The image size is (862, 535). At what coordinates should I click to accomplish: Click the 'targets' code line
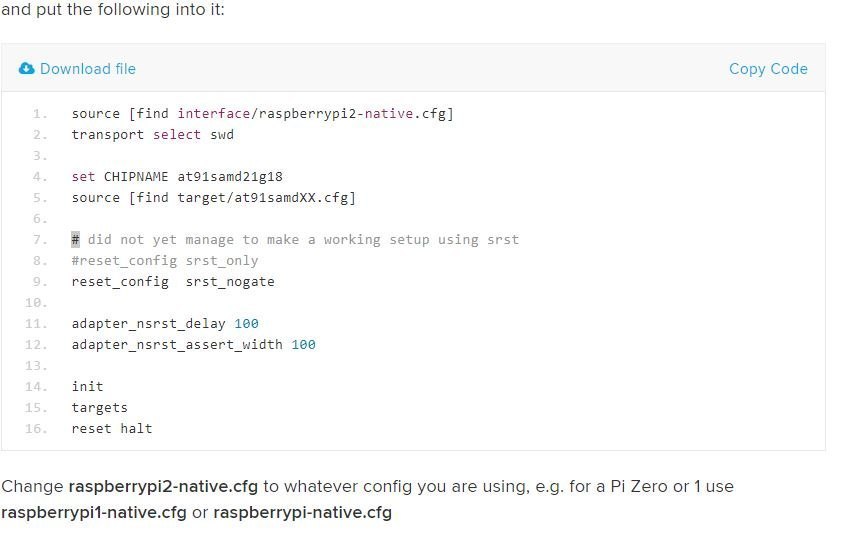coord(100,407)
